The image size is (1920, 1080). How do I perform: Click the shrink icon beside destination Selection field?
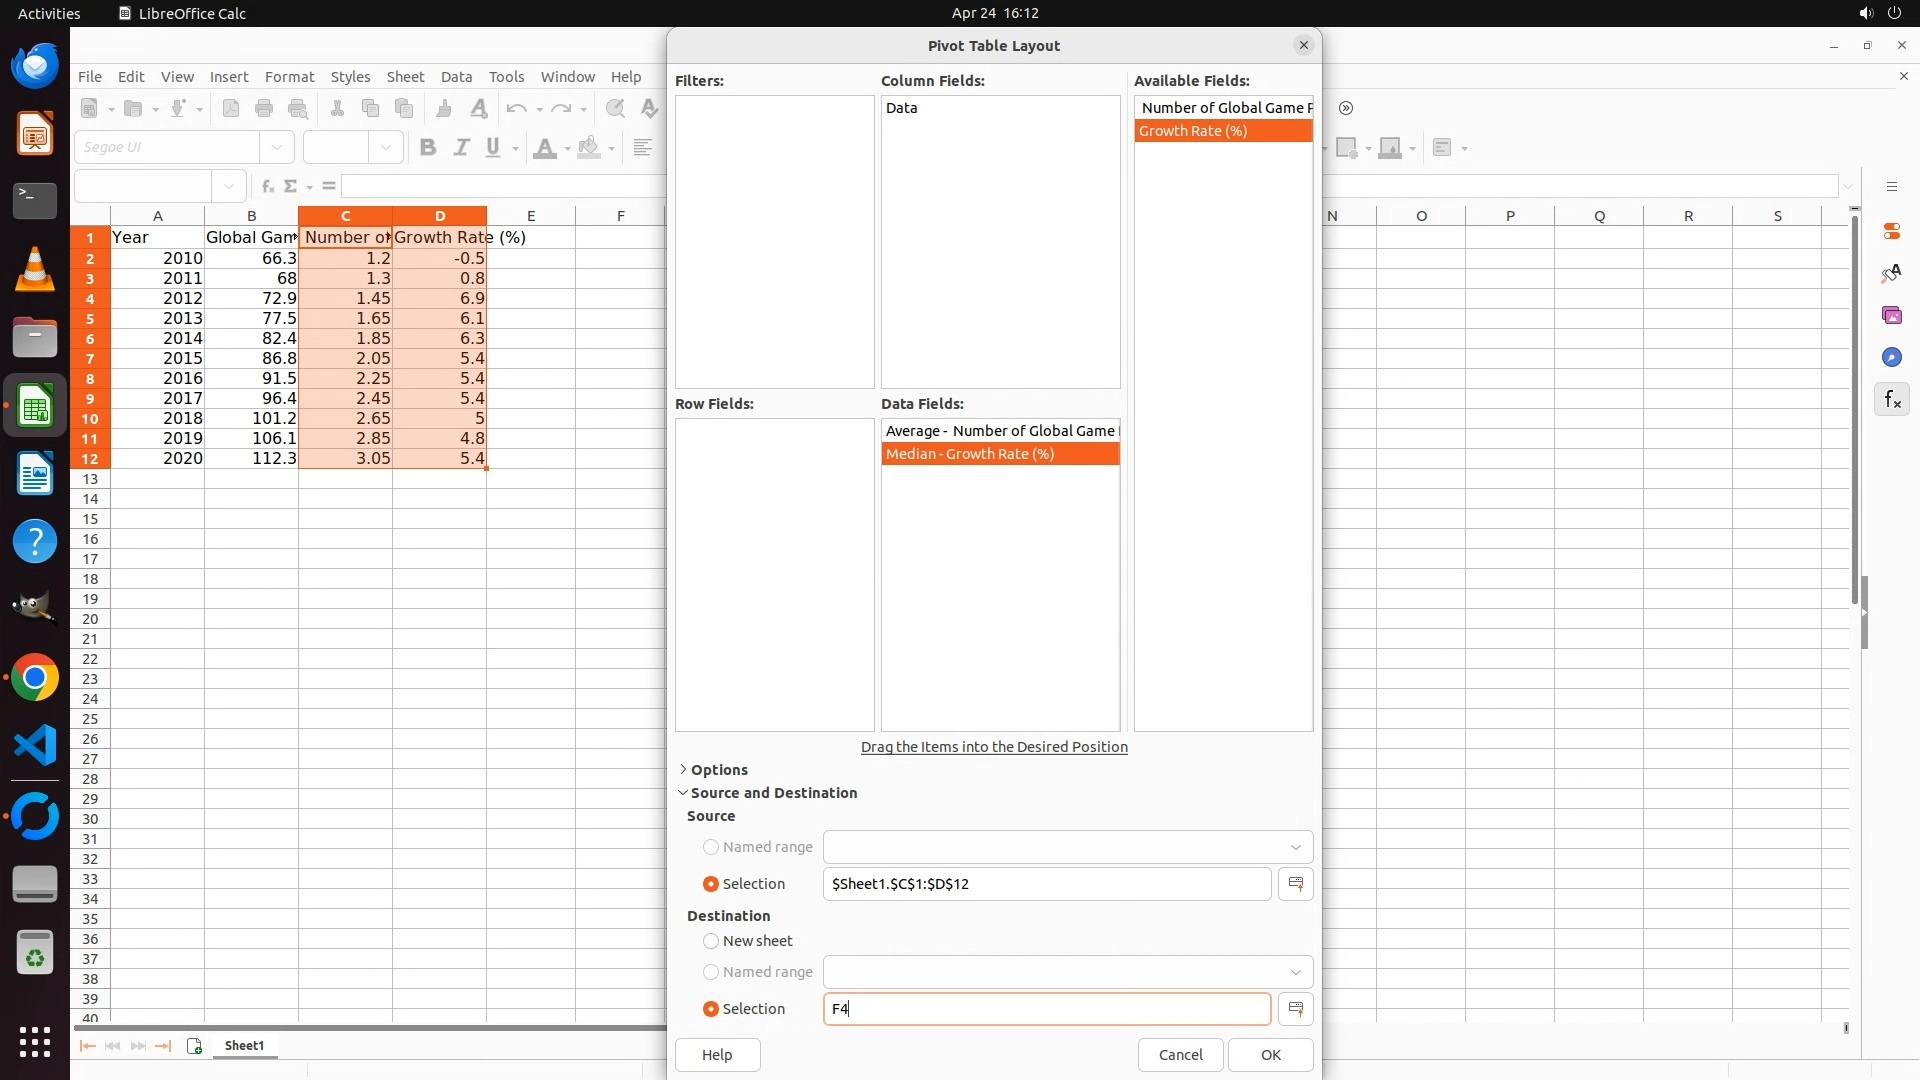[x=1295, y=1009]
